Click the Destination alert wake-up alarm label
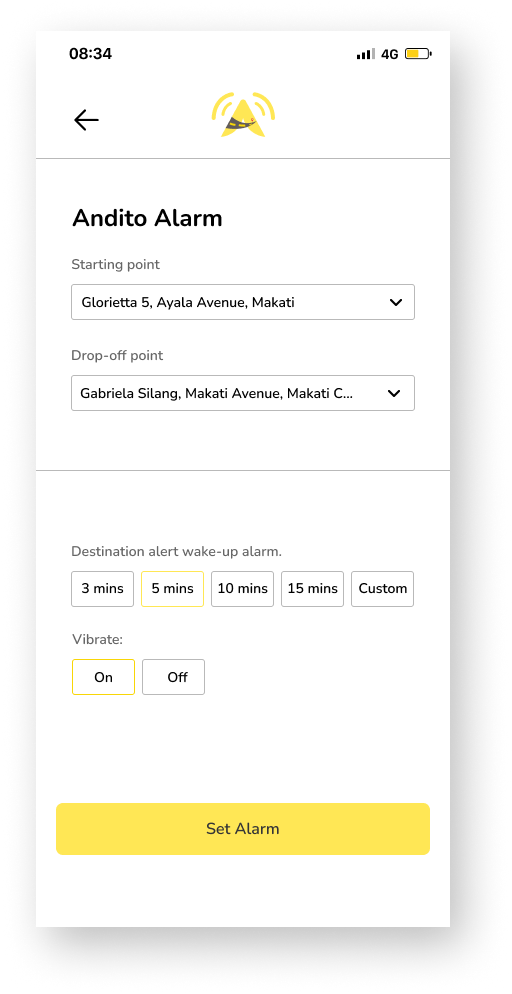 (177, 552)
